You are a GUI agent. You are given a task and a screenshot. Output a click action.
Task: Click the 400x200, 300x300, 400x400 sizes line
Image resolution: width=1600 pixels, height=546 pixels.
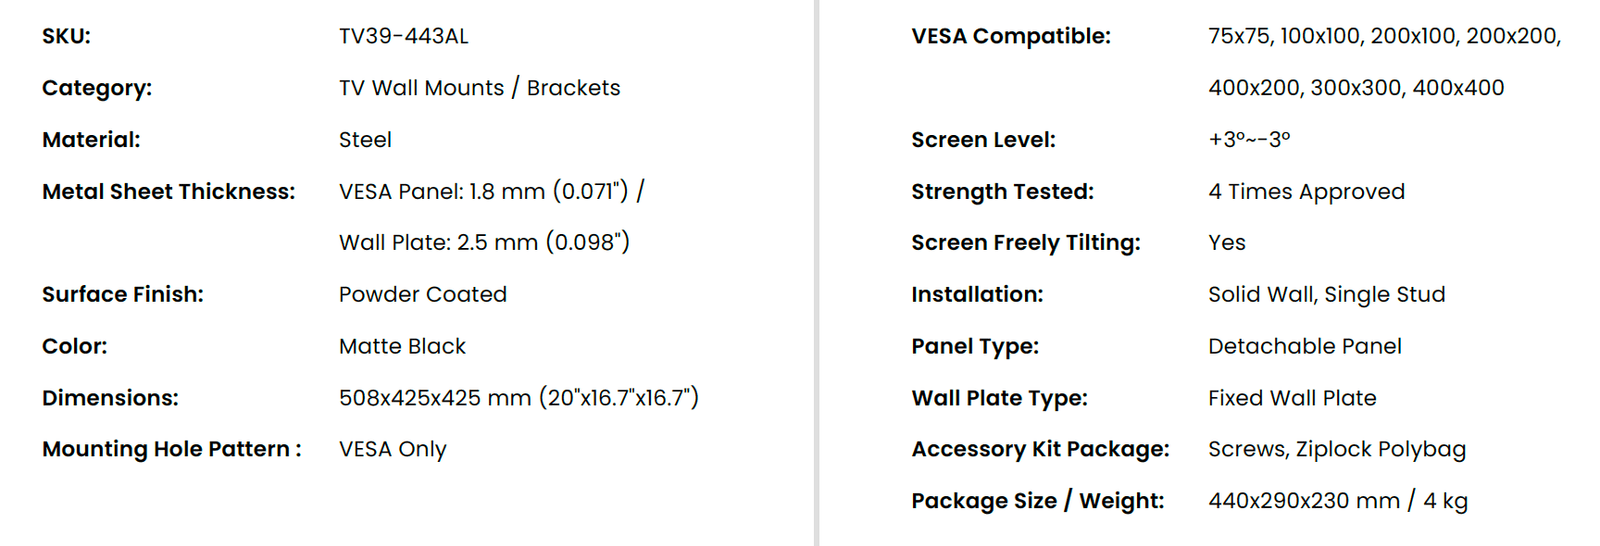pos(1356,88)
